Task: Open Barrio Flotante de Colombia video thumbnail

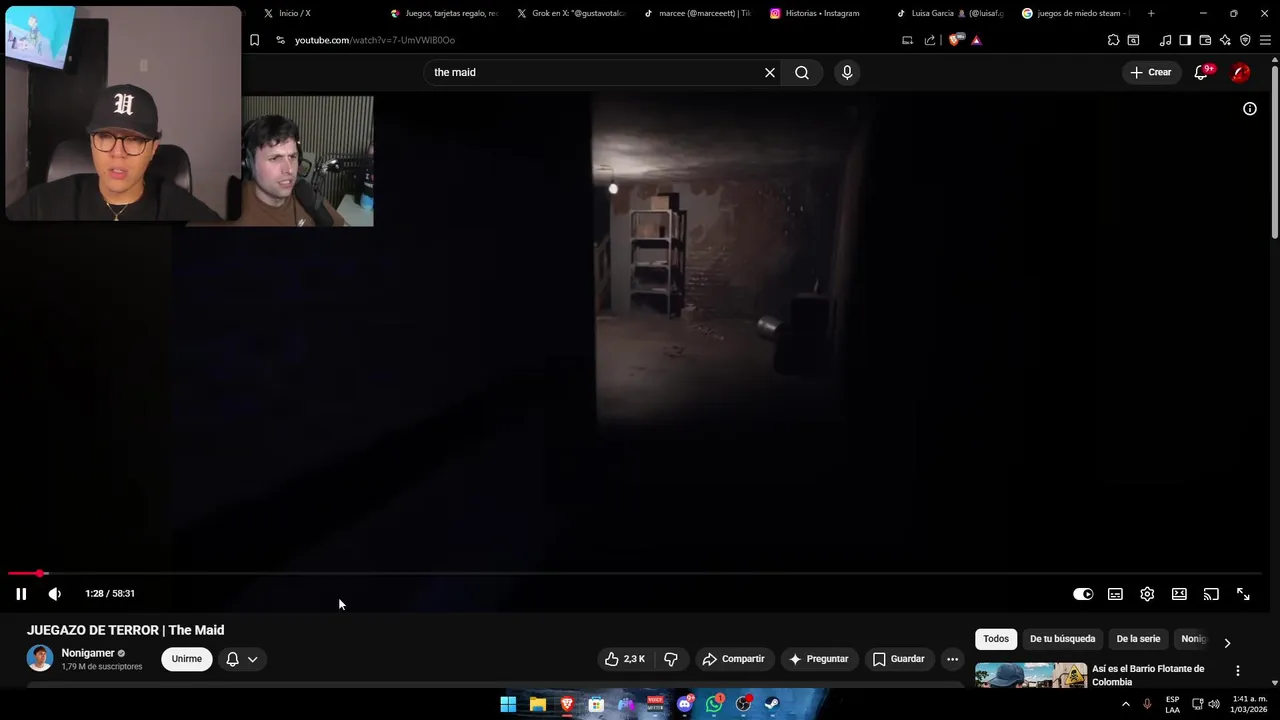Action: tap(1031, 675)
